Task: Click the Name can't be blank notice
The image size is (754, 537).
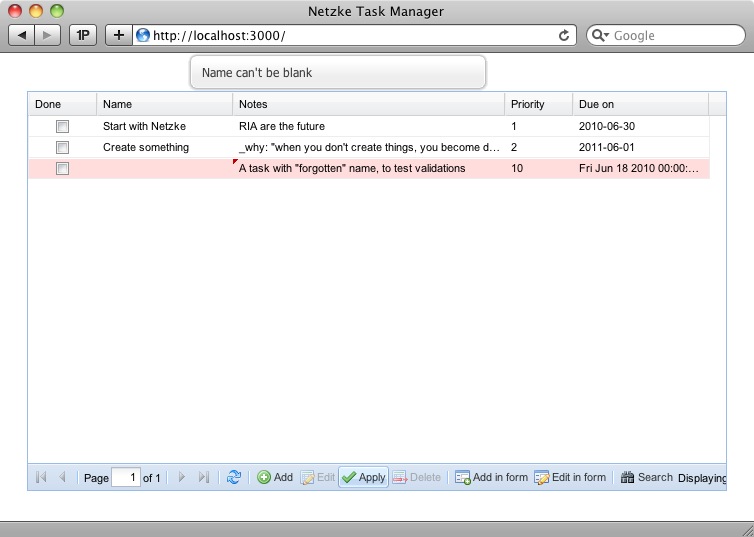Action: (x=338, y=73)
